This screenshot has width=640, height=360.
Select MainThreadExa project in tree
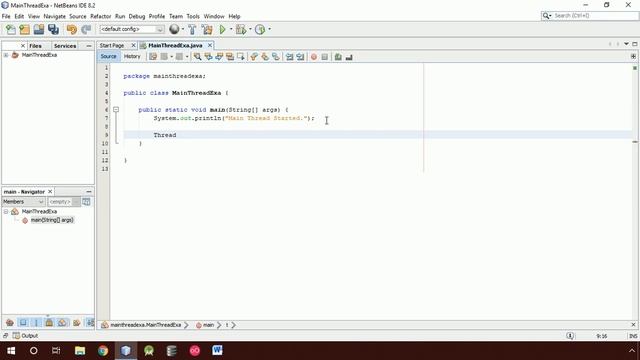39,55
